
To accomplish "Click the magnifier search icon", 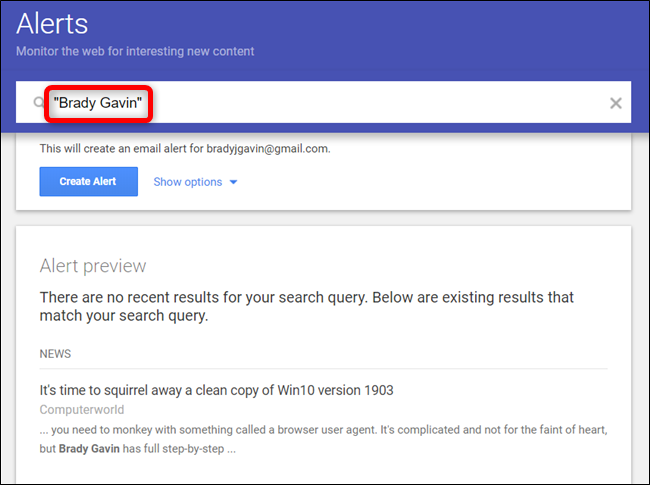I will tap(39, 103).
